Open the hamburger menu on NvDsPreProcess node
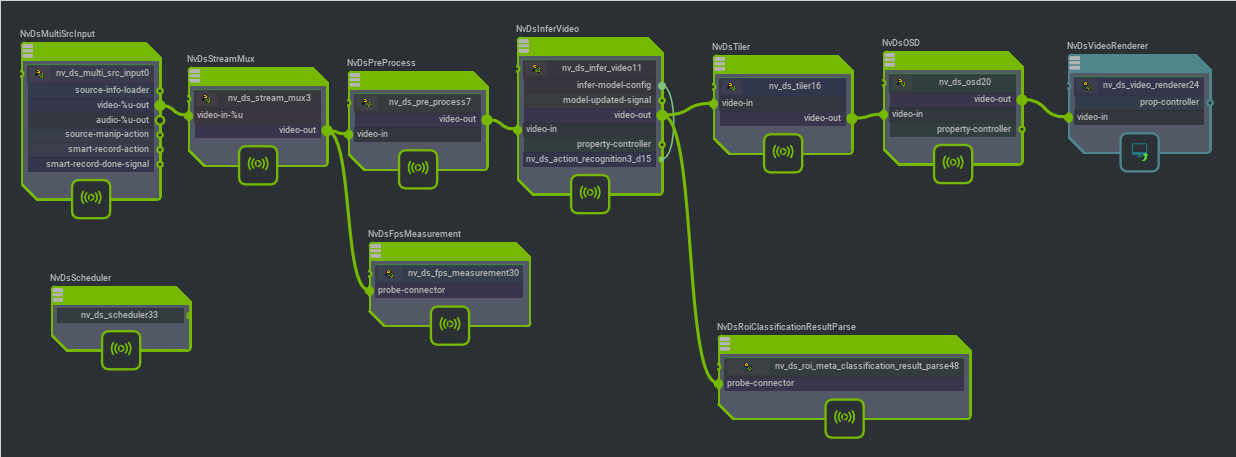This screenshot has height=457, width=1236. (359, 79)
